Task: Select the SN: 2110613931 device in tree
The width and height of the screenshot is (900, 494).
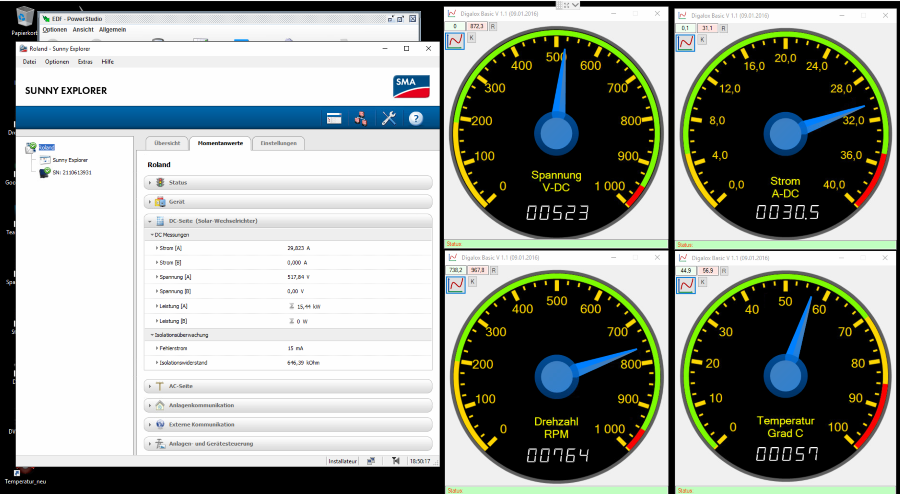Action: [x=72, y=172]
